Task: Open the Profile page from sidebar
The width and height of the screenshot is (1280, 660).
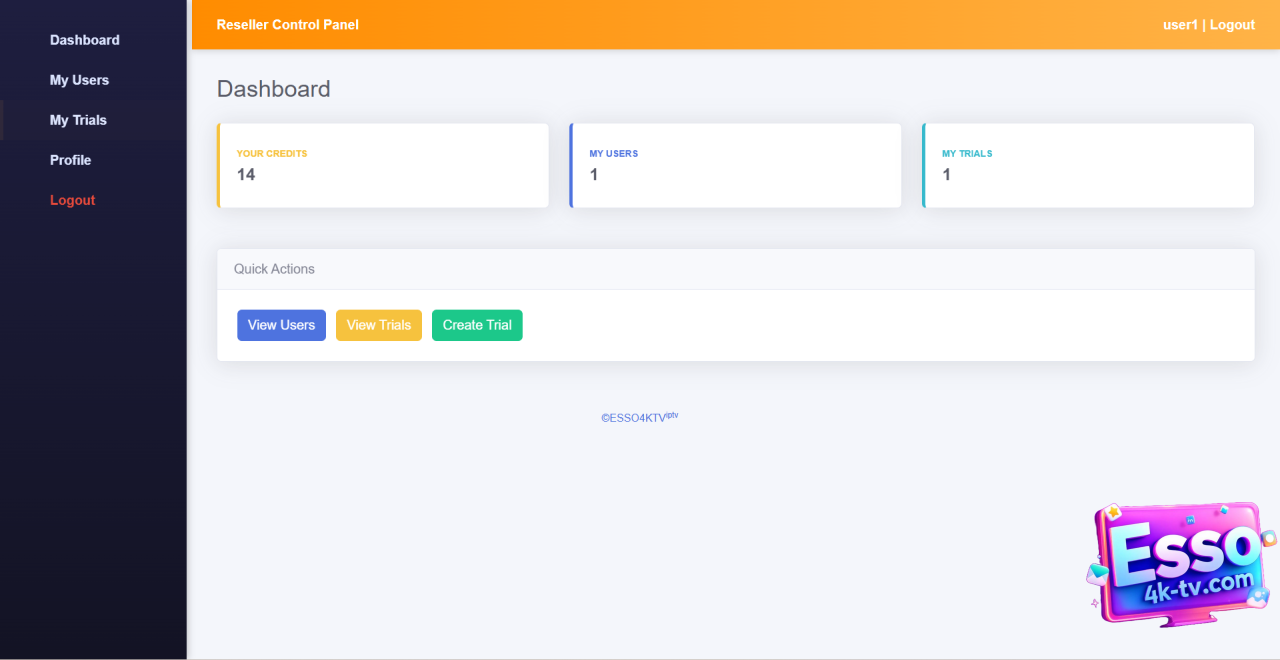Action: pos(70,160)
